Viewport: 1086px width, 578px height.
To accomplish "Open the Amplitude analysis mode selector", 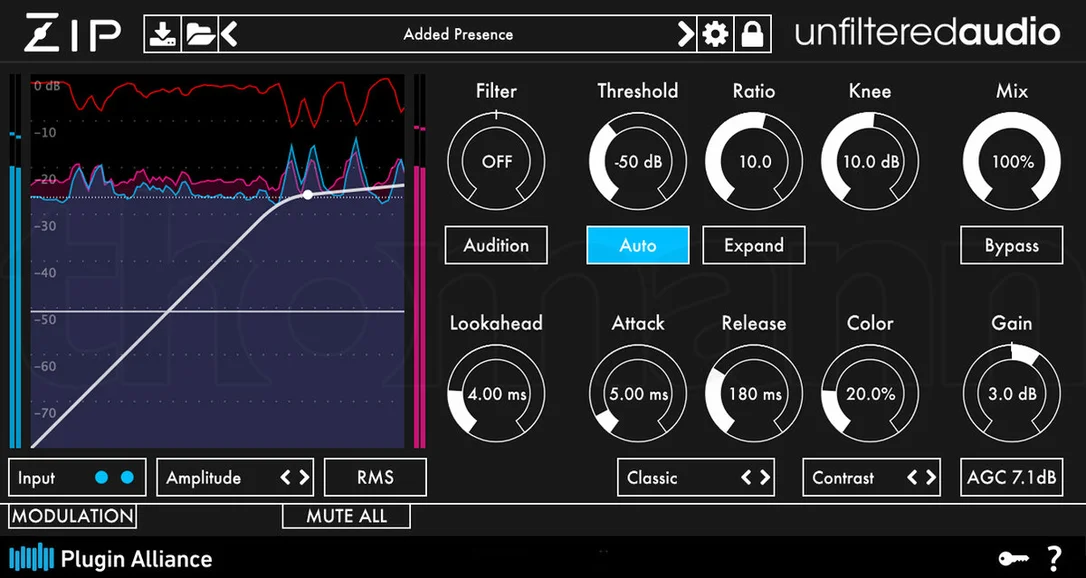I will (x=235, y=478).
